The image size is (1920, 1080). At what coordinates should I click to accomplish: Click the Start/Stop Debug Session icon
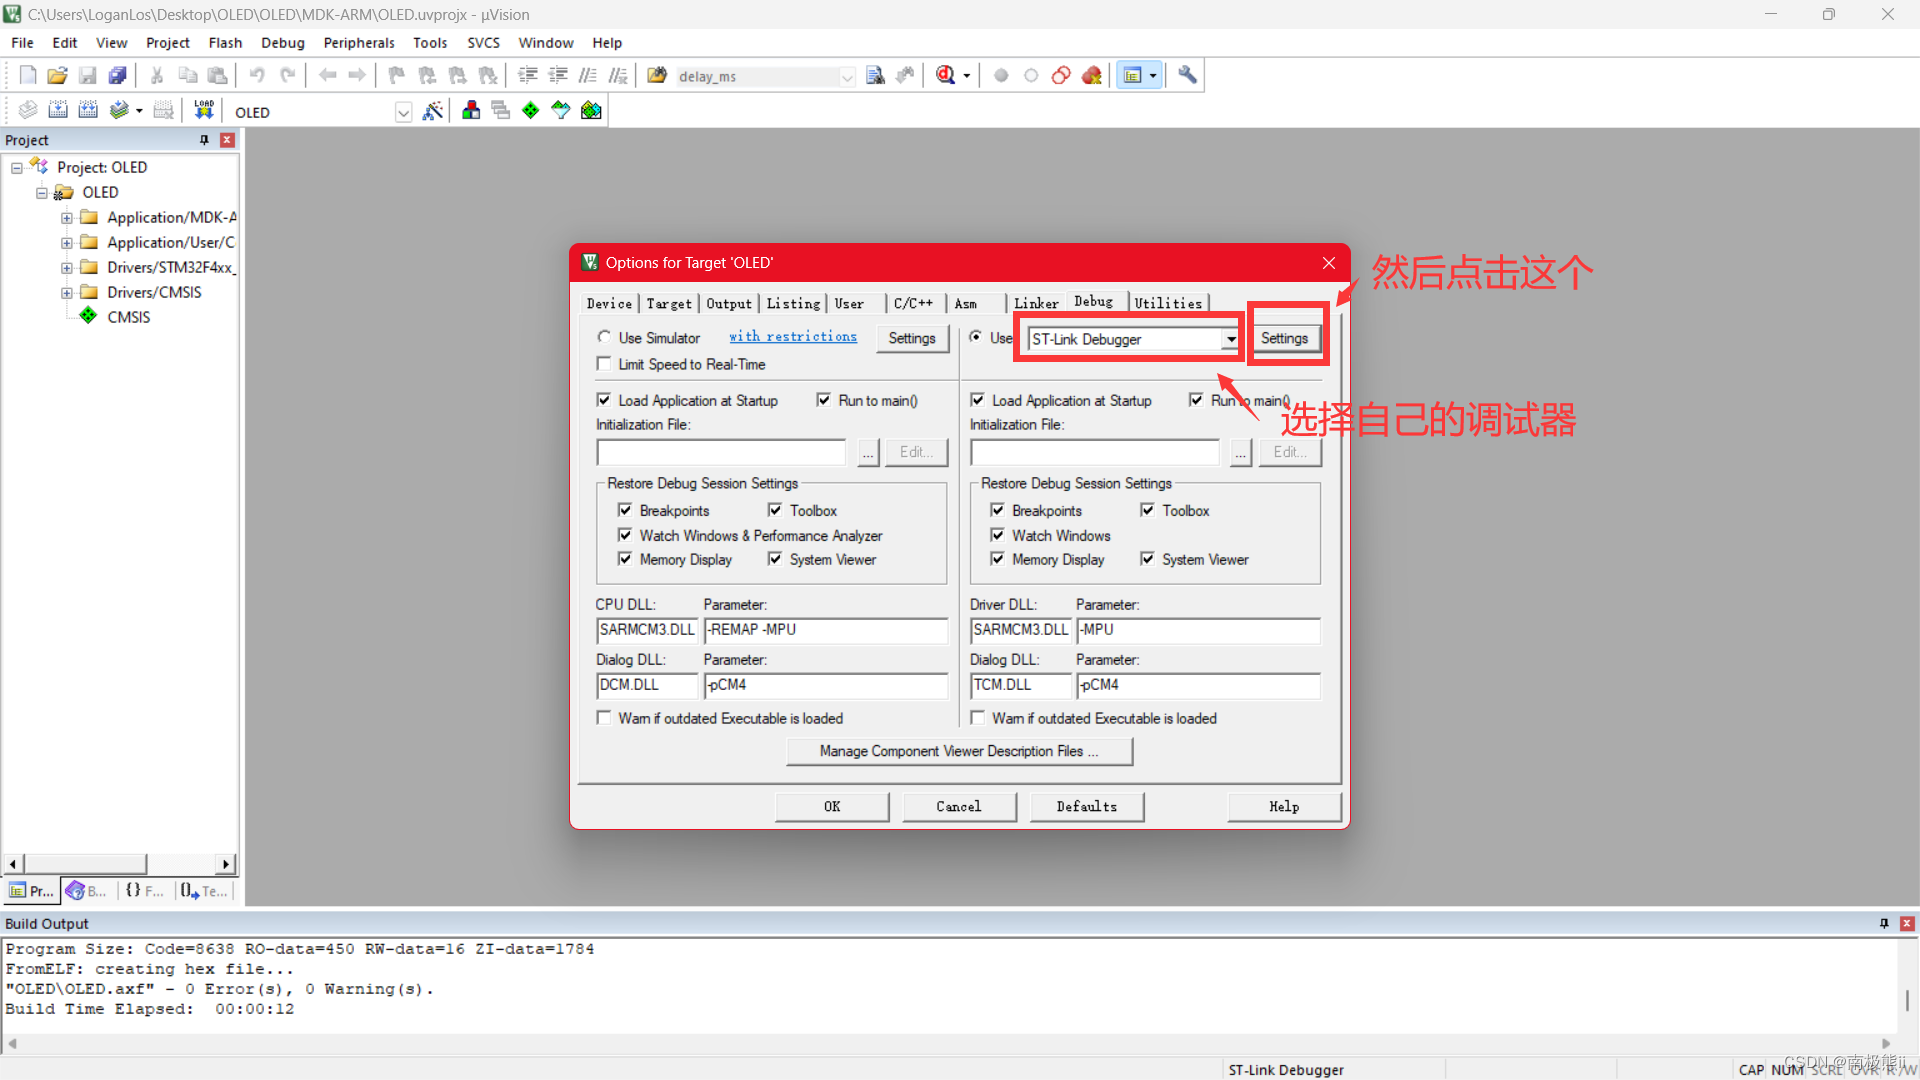(945, 76)
